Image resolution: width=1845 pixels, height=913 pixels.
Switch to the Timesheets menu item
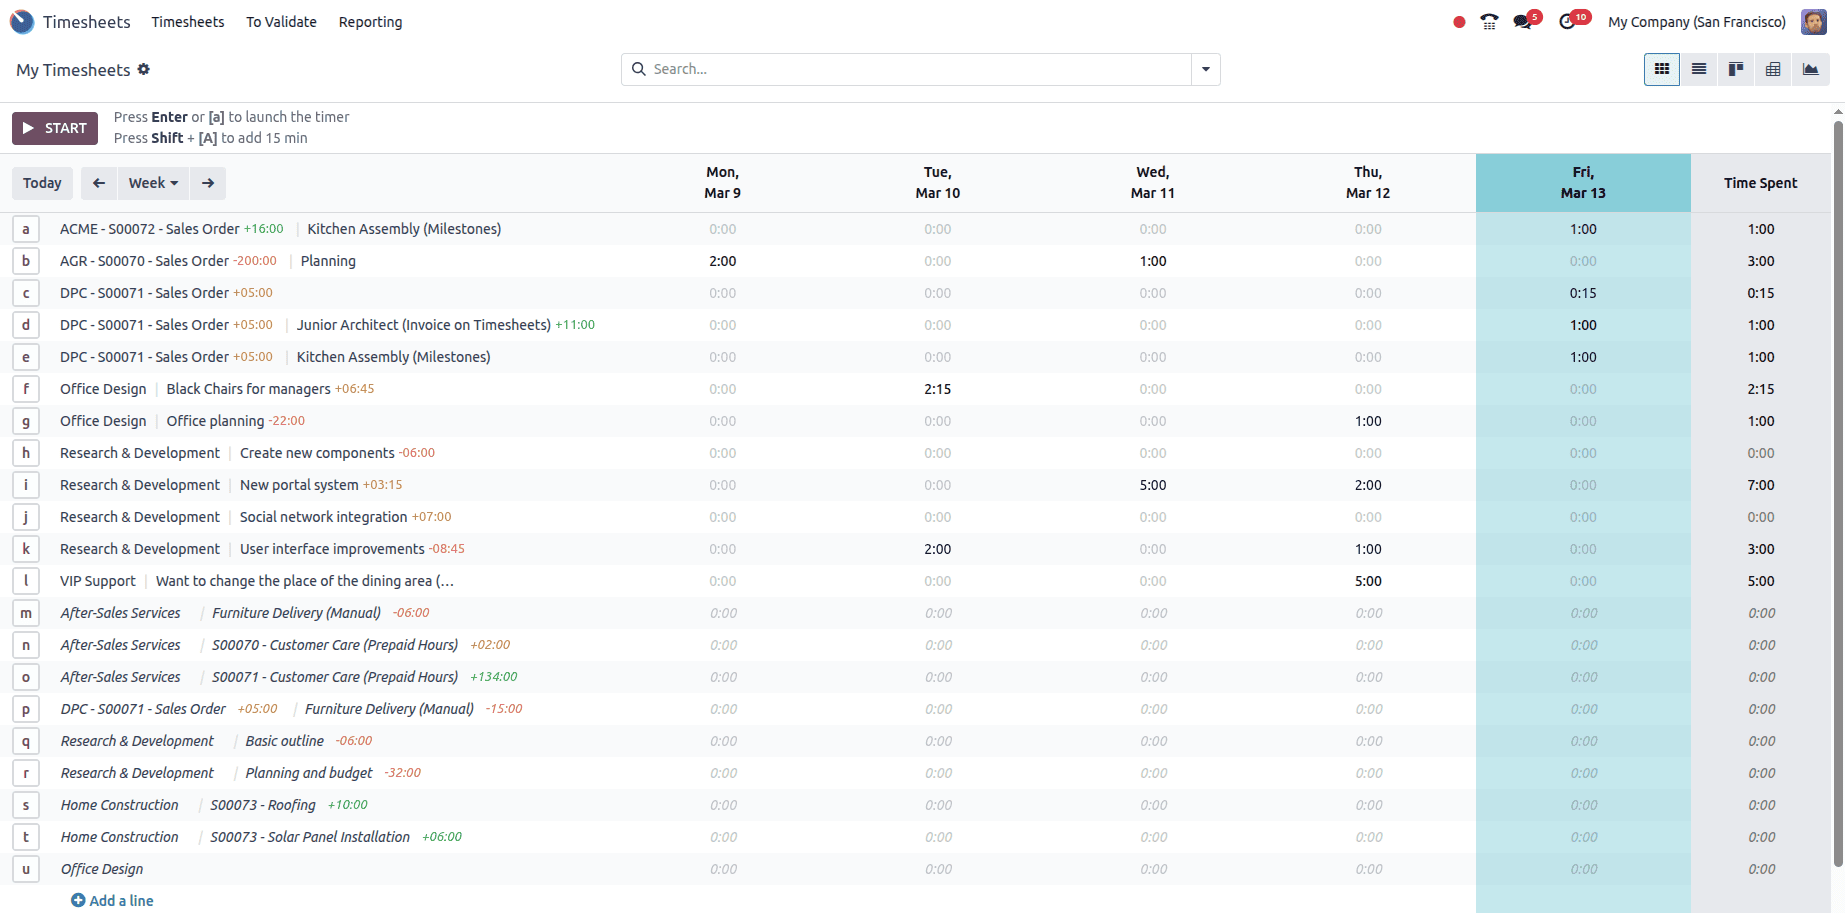(x=188, y=21)
